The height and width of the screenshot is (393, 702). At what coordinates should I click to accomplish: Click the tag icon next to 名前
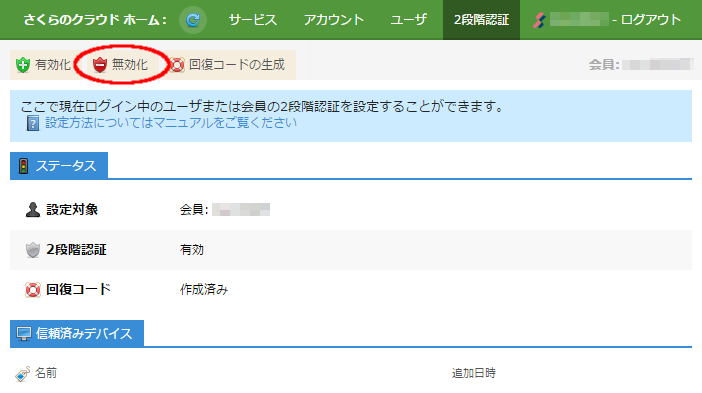coord(22,374)
